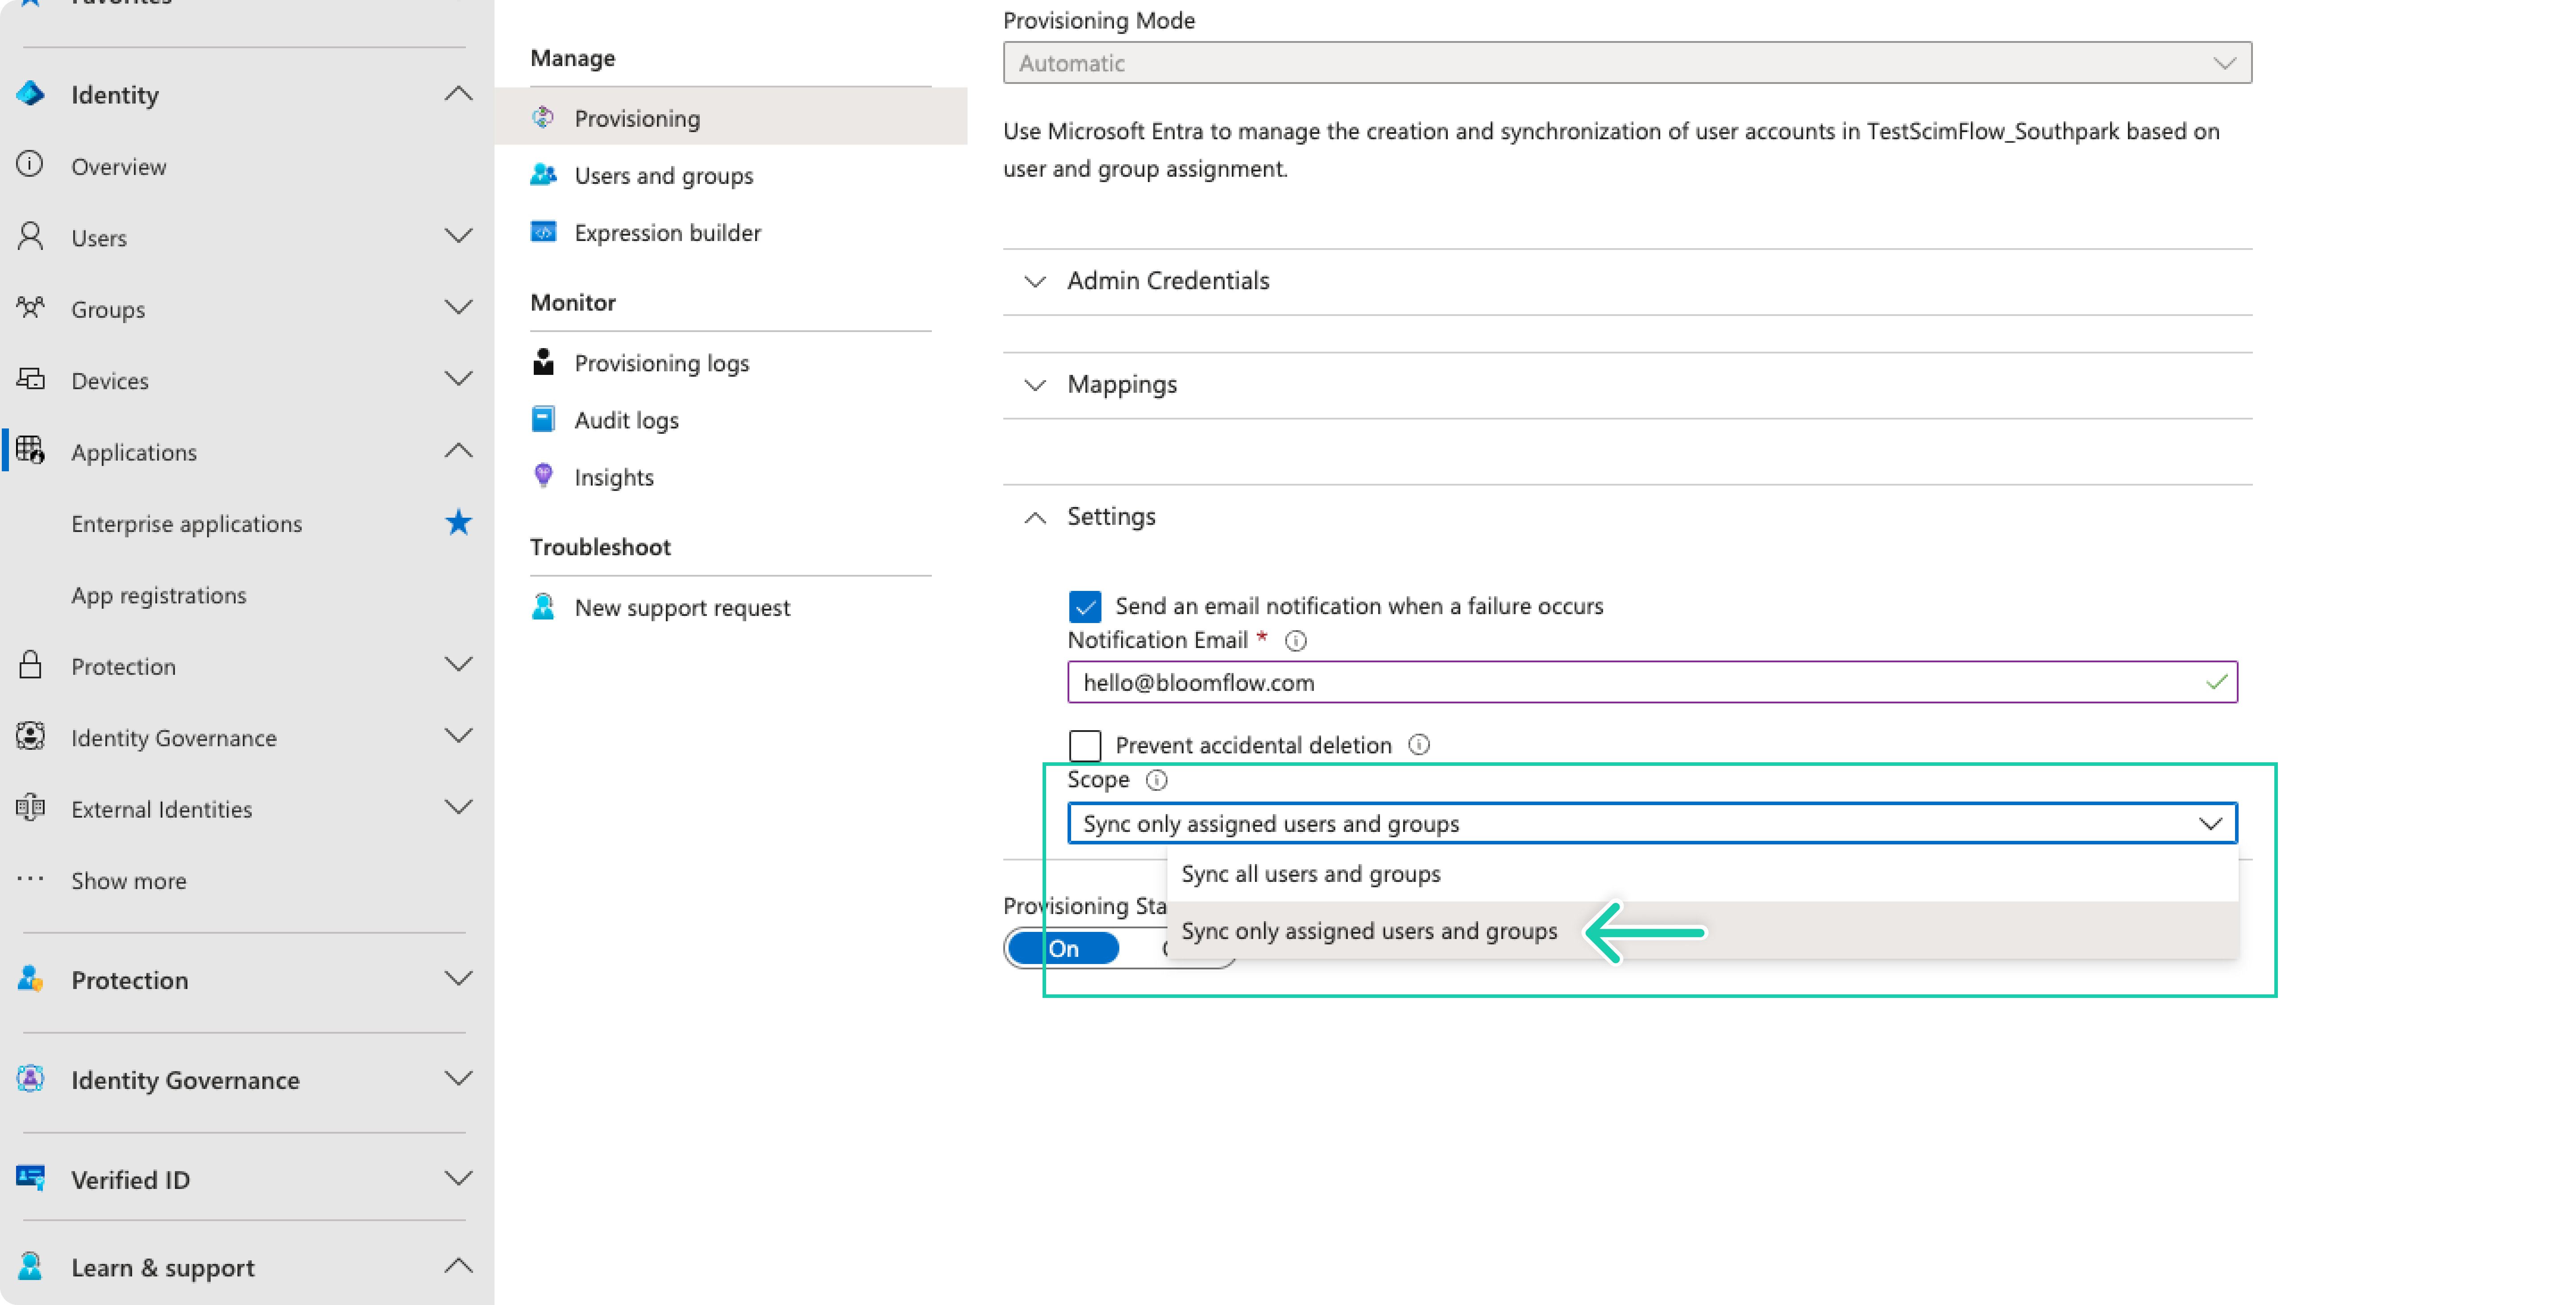This screenshot has width=2576, height=1305.
Task: Collapse the Identity section chevron
Action: coord(458,94)
